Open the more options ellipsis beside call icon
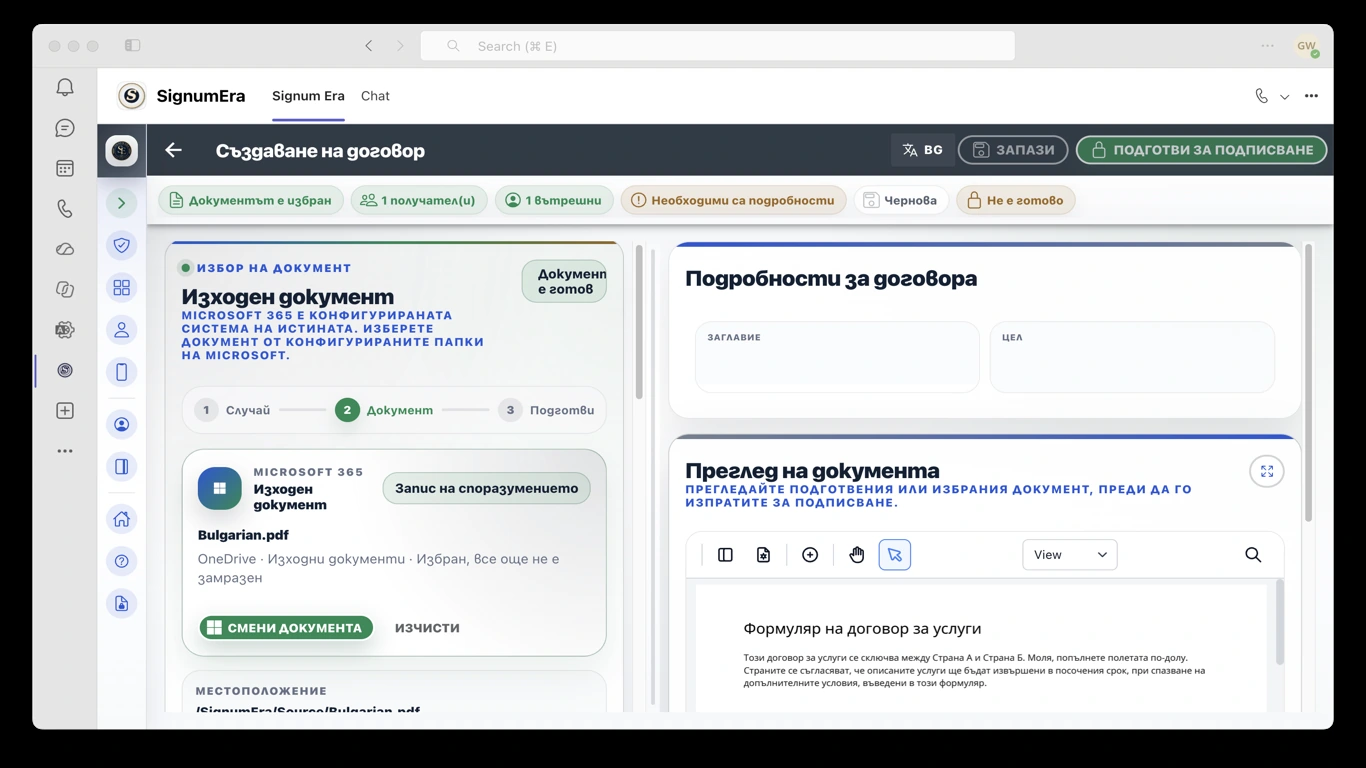This screenshot has height=768, width=1366. click(1311, 96)
